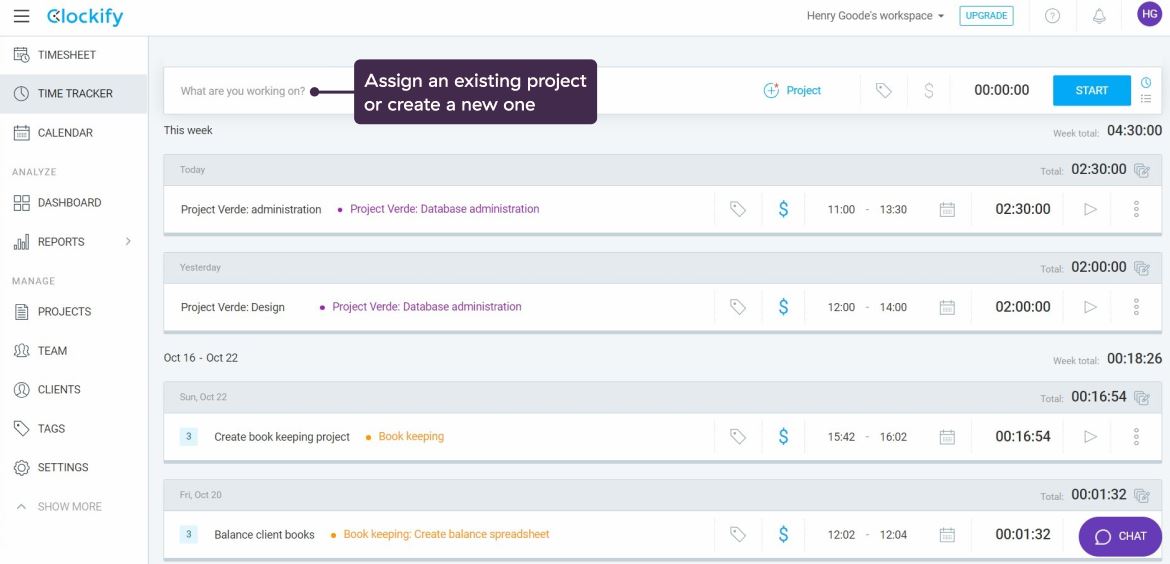Open calendar picker for Project Verde: Design entry
This screenshot has width=1170, height=564.
(x=947, y=307)
